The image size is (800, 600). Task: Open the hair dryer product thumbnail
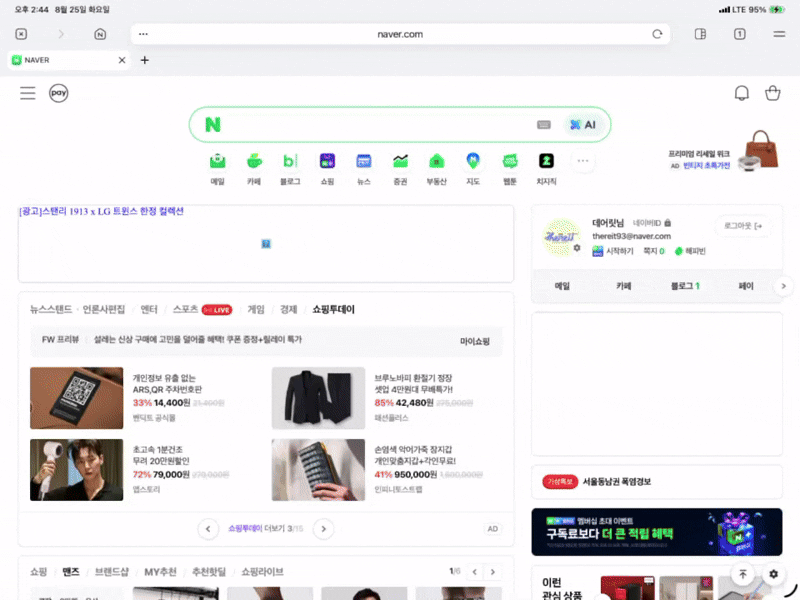pos(77,470)
